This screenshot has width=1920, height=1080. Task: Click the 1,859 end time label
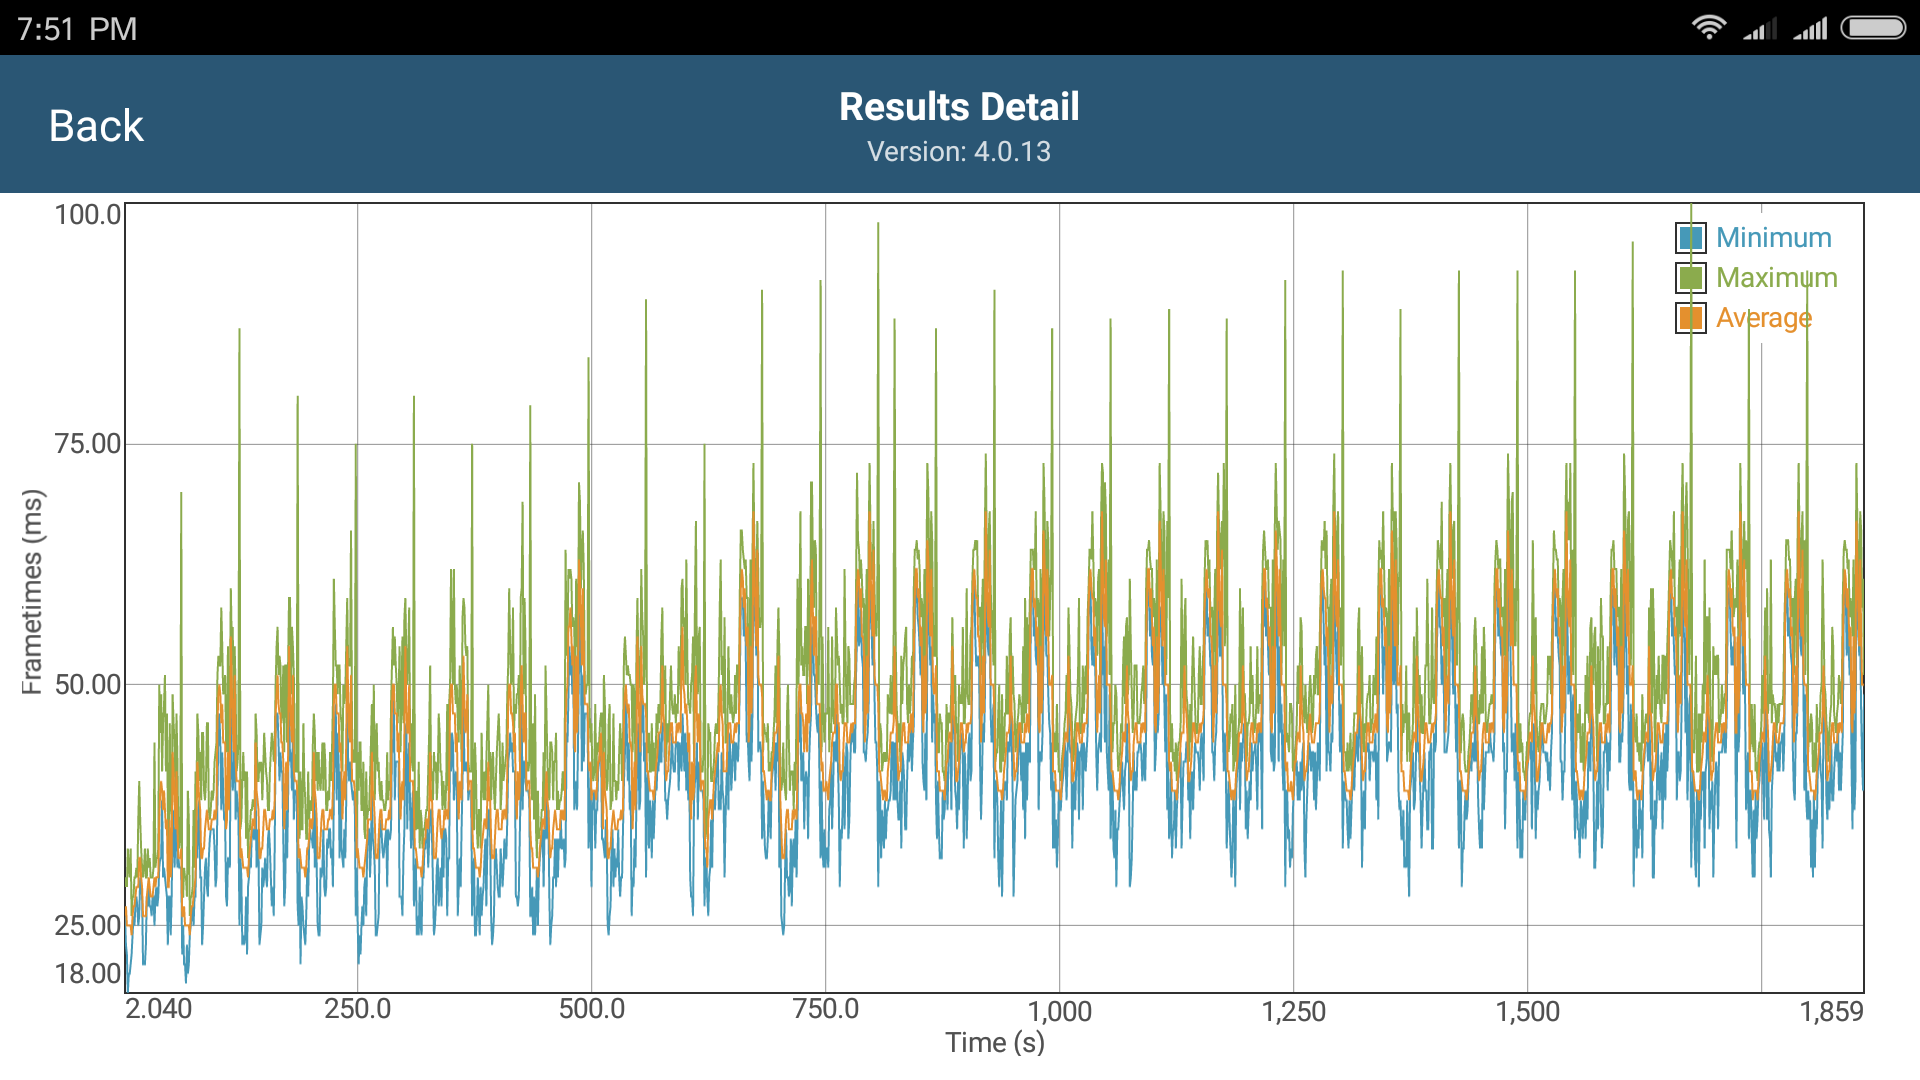click(x=1831, y=1011)
